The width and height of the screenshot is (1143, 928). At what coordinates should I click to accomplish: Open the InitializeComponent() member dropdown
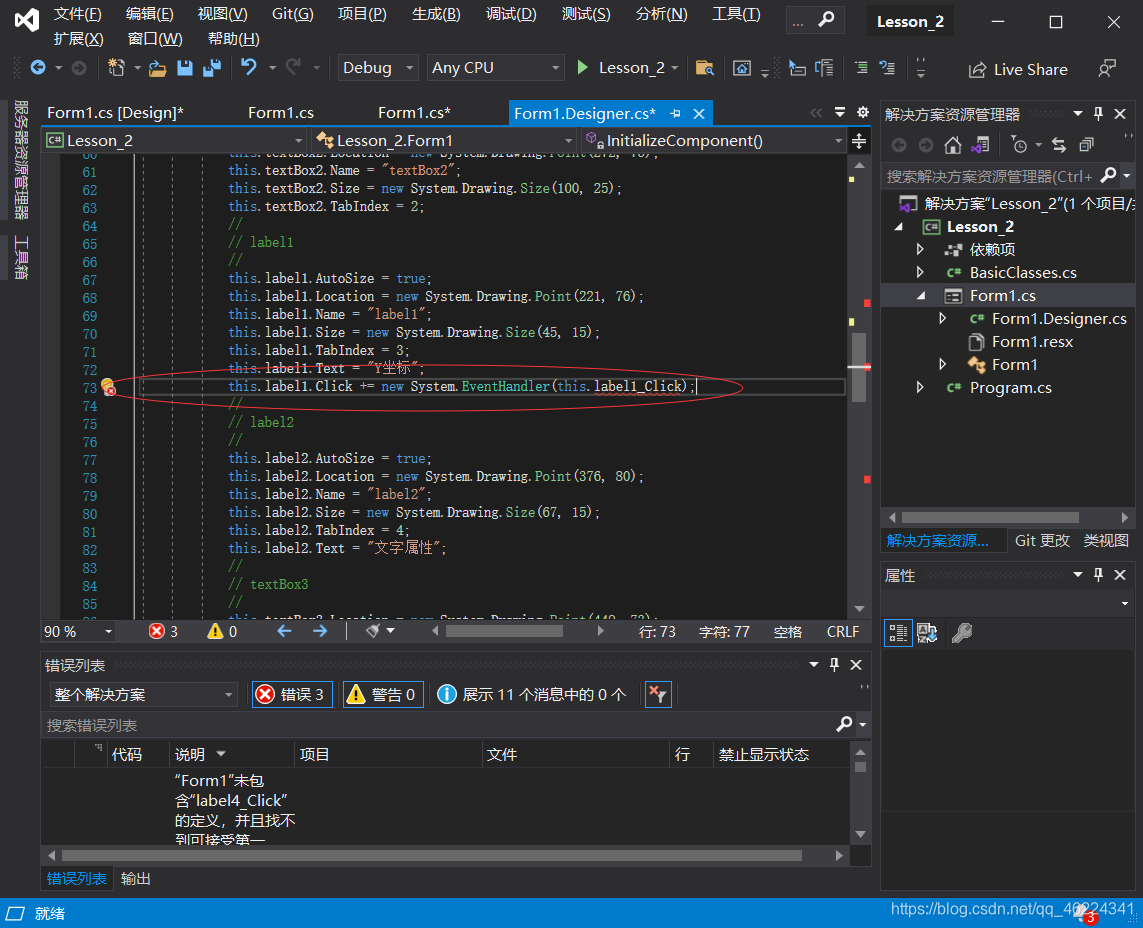tap(714, 141)
